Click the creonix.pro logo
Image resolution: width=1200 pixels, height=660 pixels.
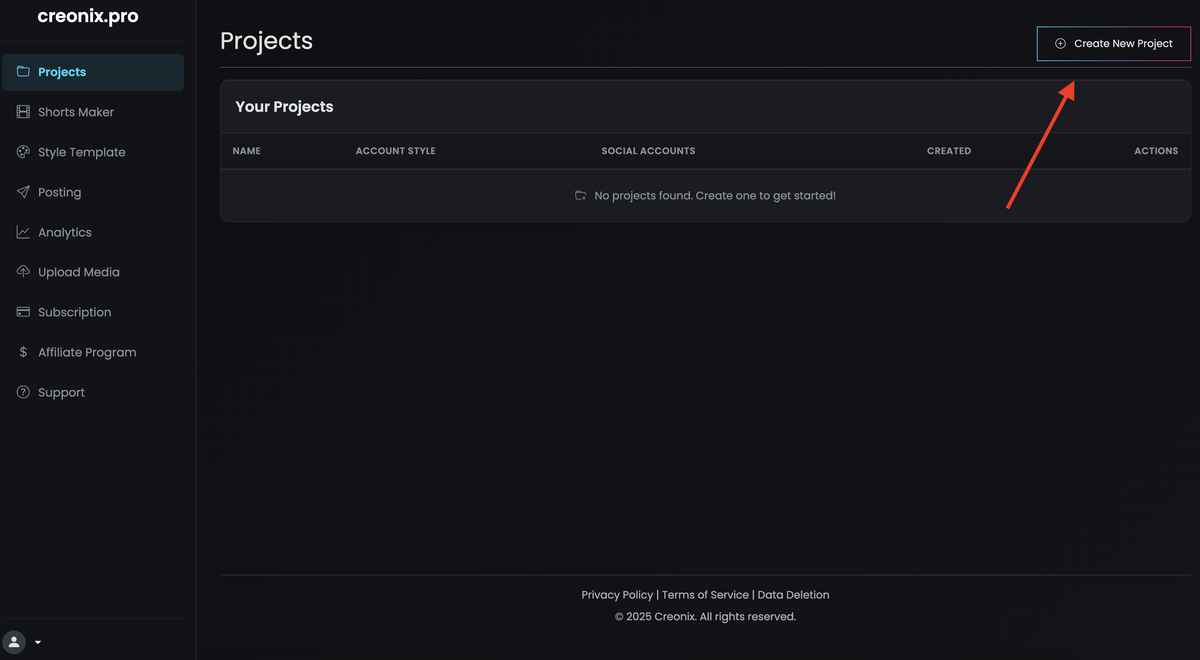coord(88,17)
